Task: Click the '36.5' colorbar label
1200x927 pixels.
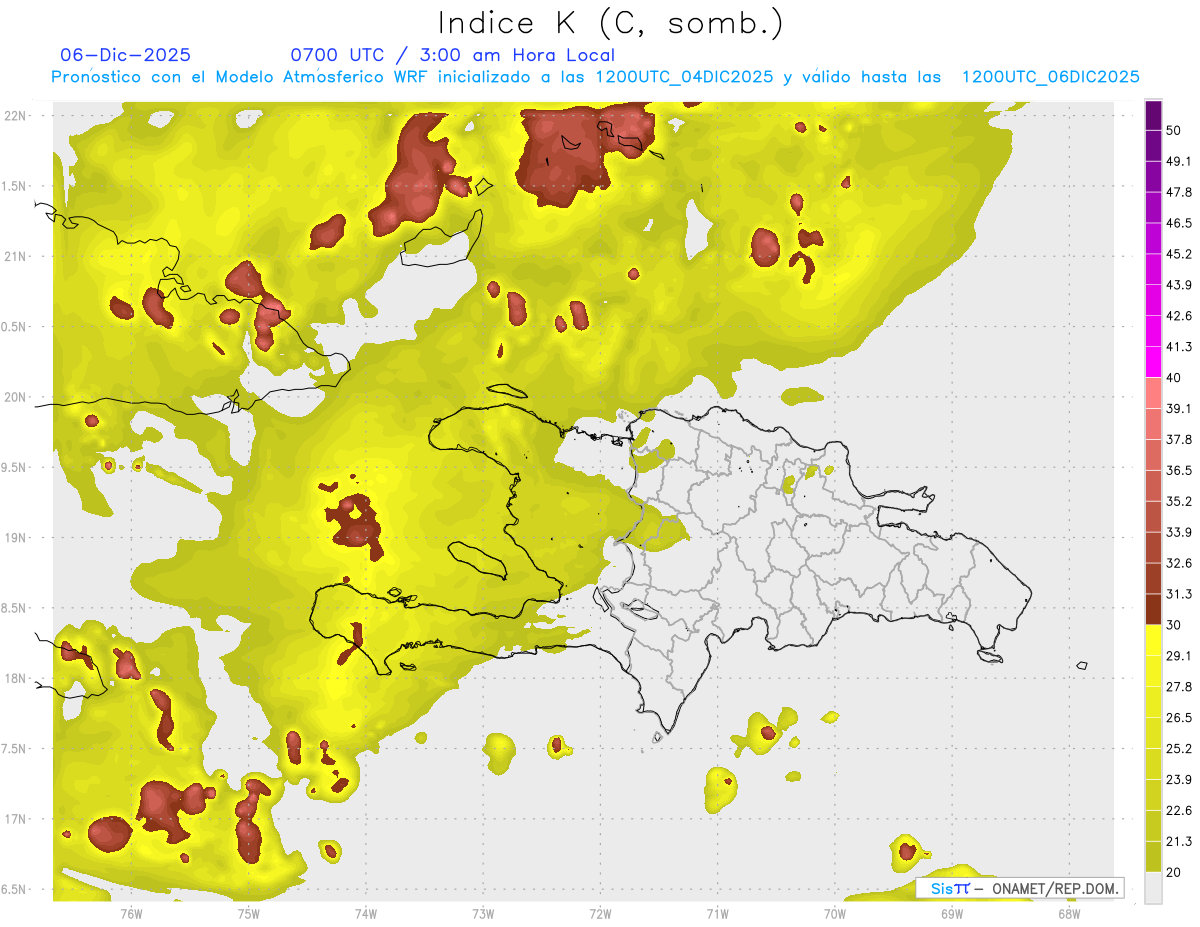Action: click(1179, 470)
